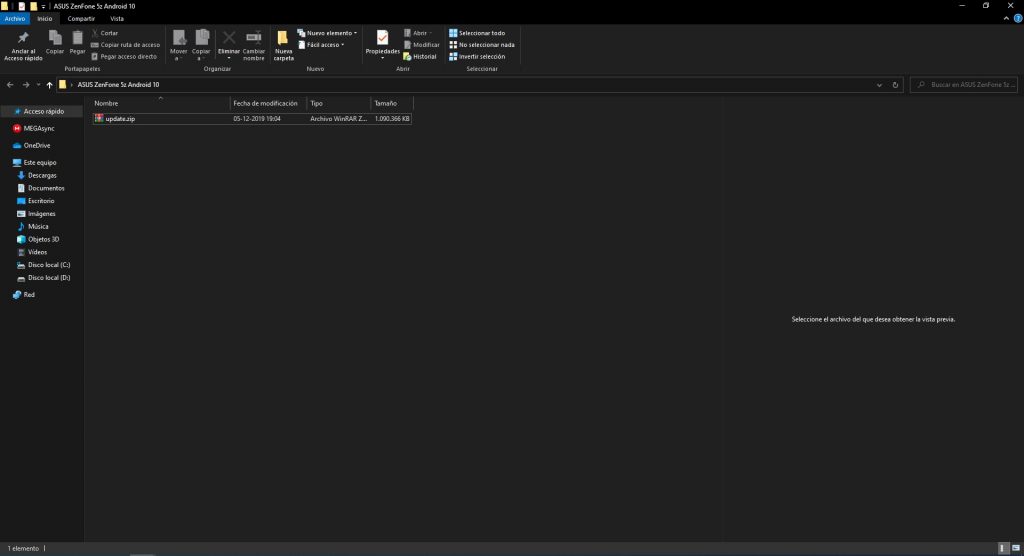Screen dimensions: 1024x556
Task: Open the Help question mark icon
Action: coord(1017,18)
